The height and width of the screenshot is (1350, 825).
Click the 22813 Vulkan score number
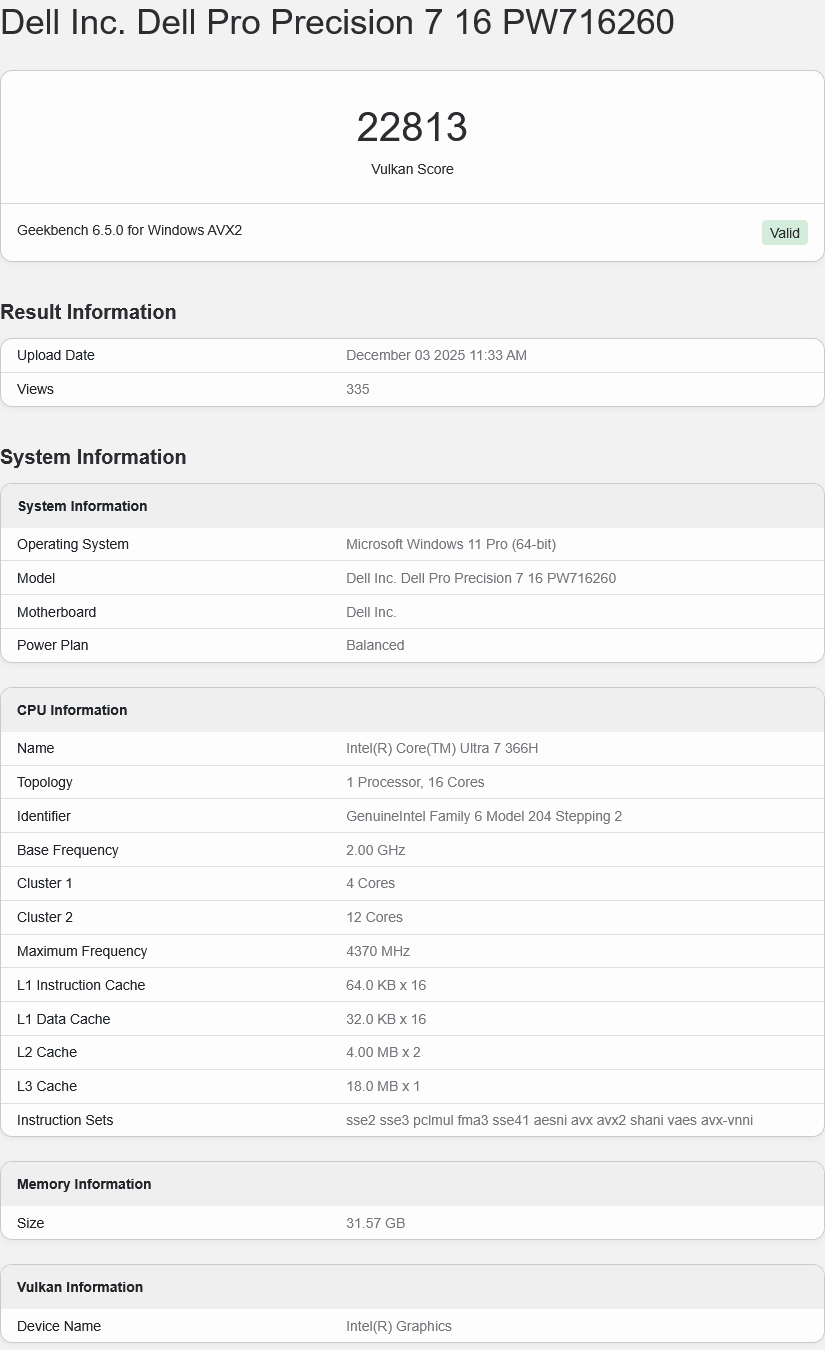pyautogui.click(x=412, y=128)
